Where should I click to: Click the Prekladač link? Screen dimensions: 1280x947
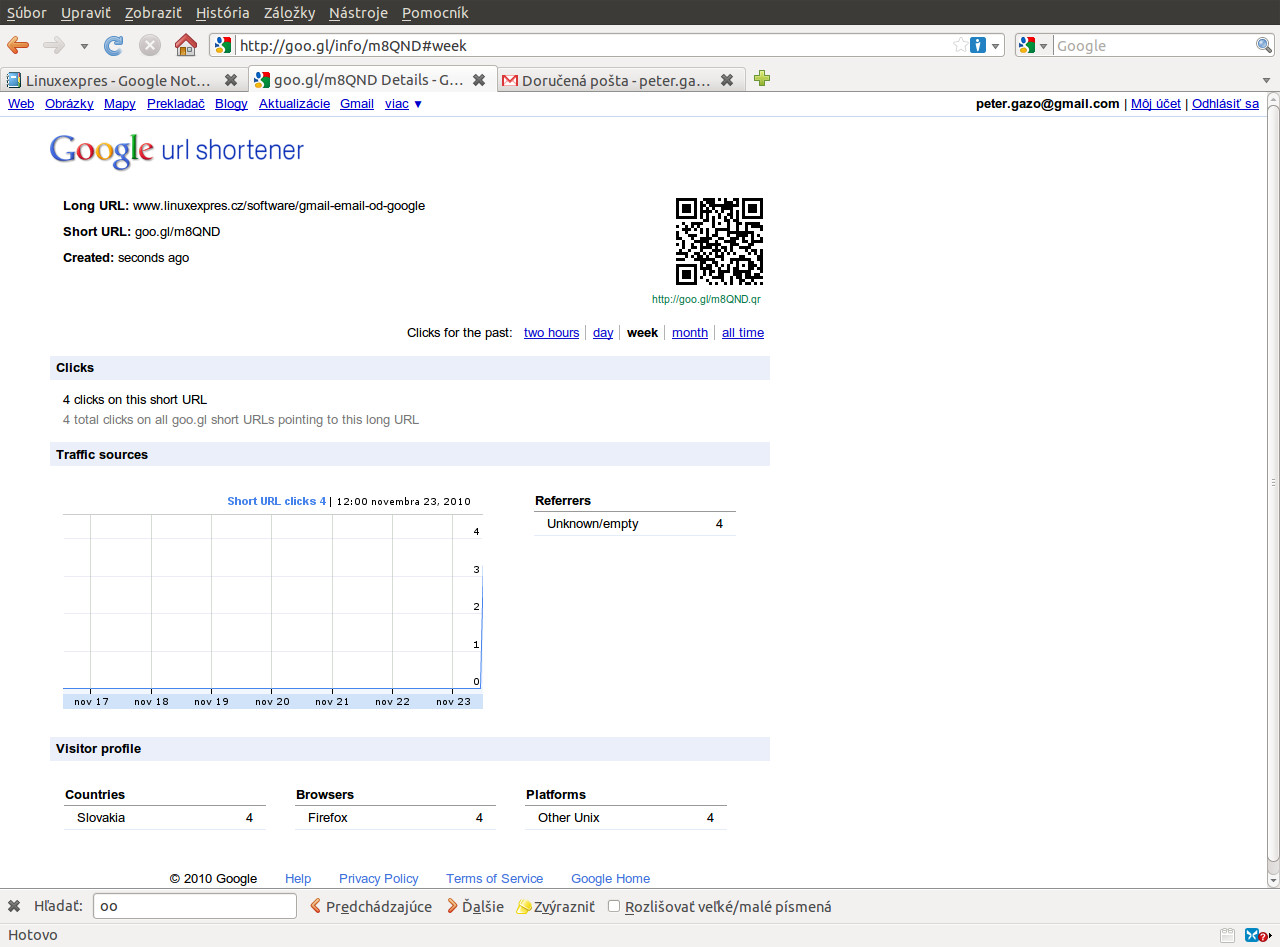pos(176,104)
